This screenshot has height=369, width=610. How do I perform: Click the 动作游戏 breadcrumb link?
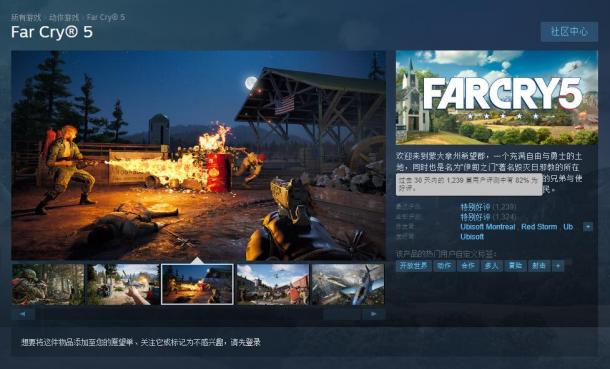click(64, 17)
